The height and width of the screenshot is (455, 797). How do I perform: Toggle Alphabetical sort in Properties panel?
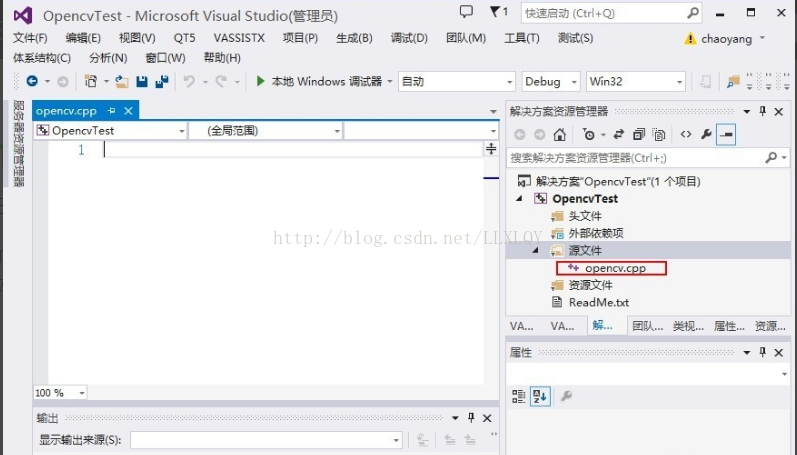[540, 396]
